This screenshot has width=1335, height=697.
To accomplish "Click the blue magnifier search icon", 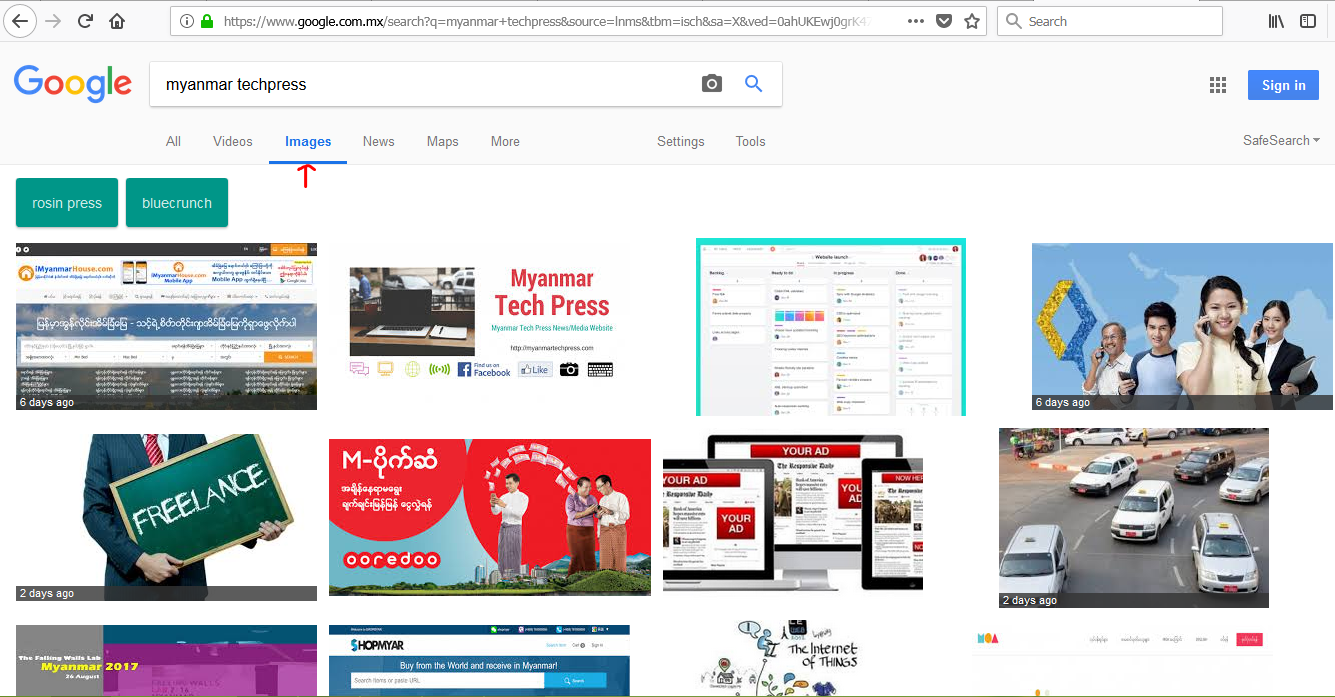I will tap(754, 84).
